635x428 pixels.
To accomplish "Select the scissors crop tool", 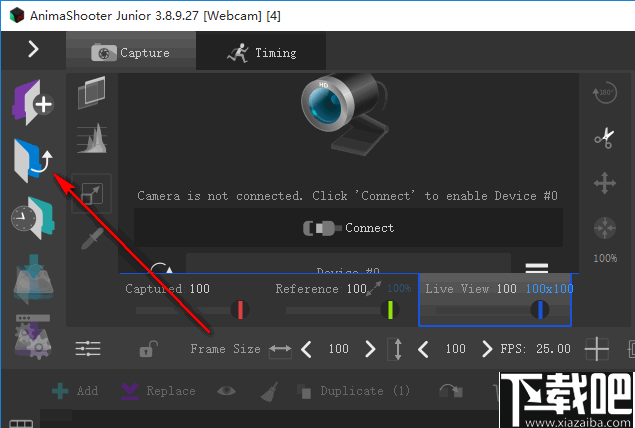I will point(605,138).
